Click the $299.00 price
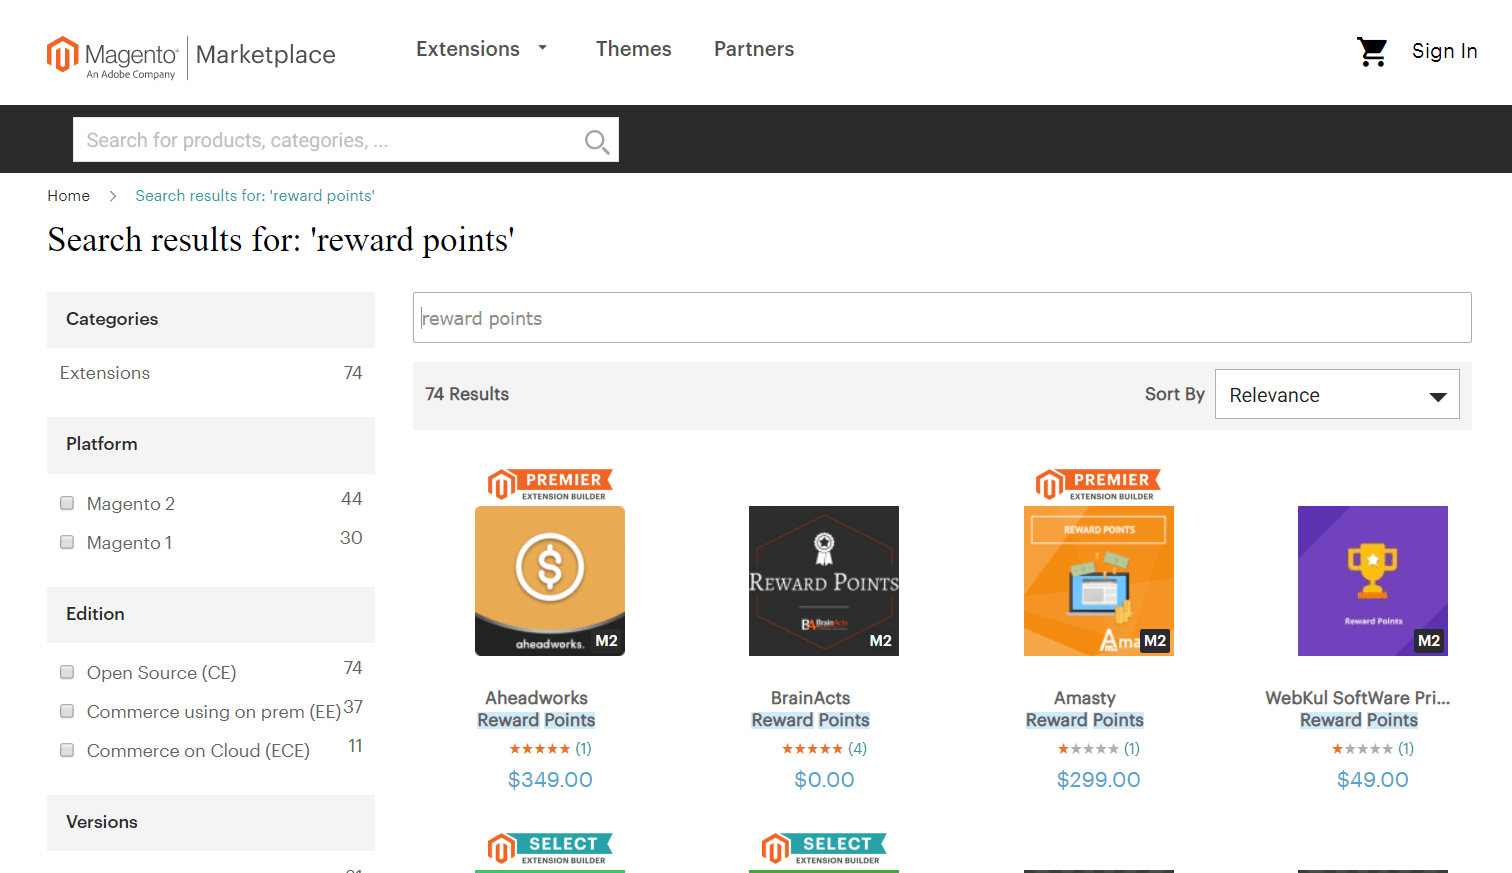This screenshot has width=1512, height=873. coord(1098,780)
